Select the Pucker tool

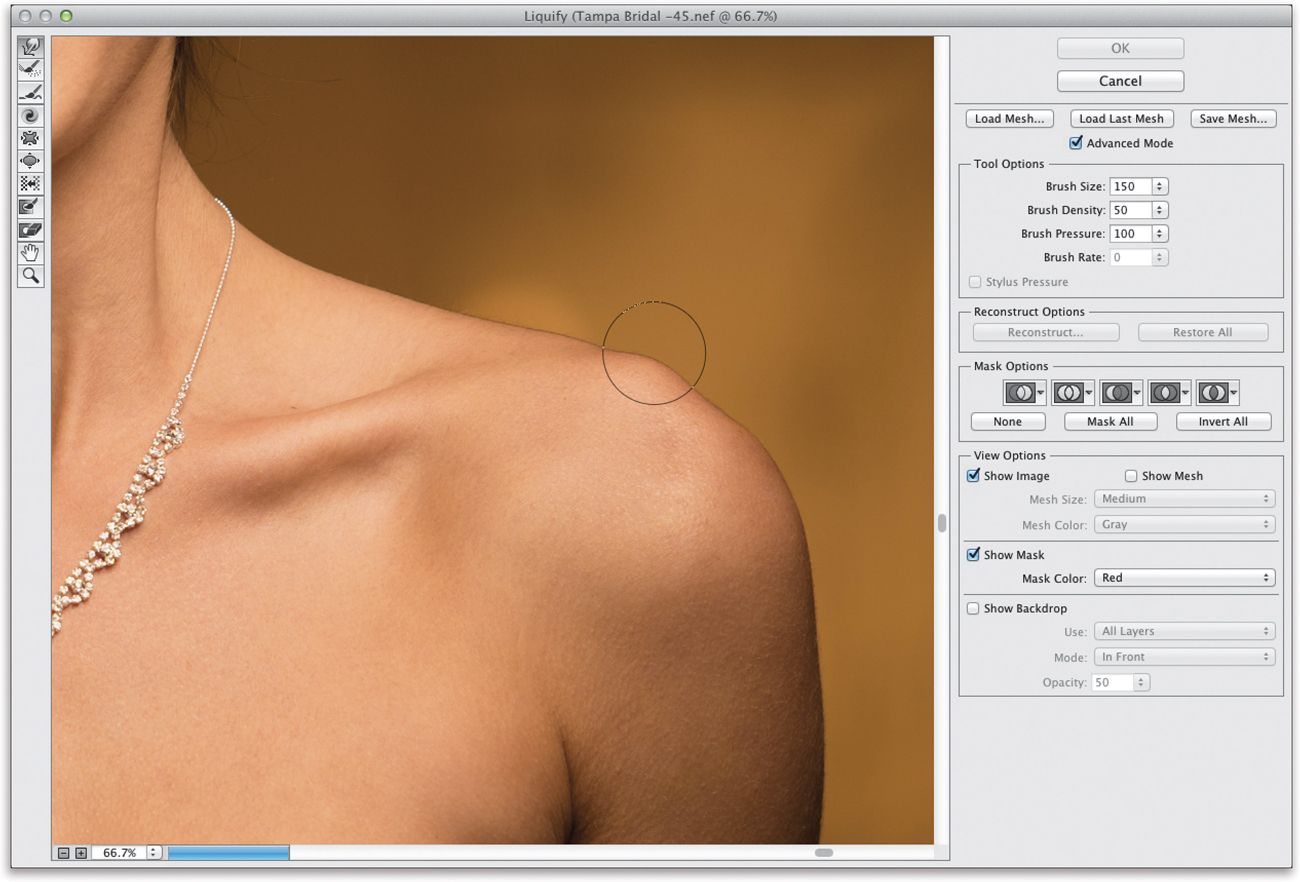pyautogui.click(x=31, y=138)
